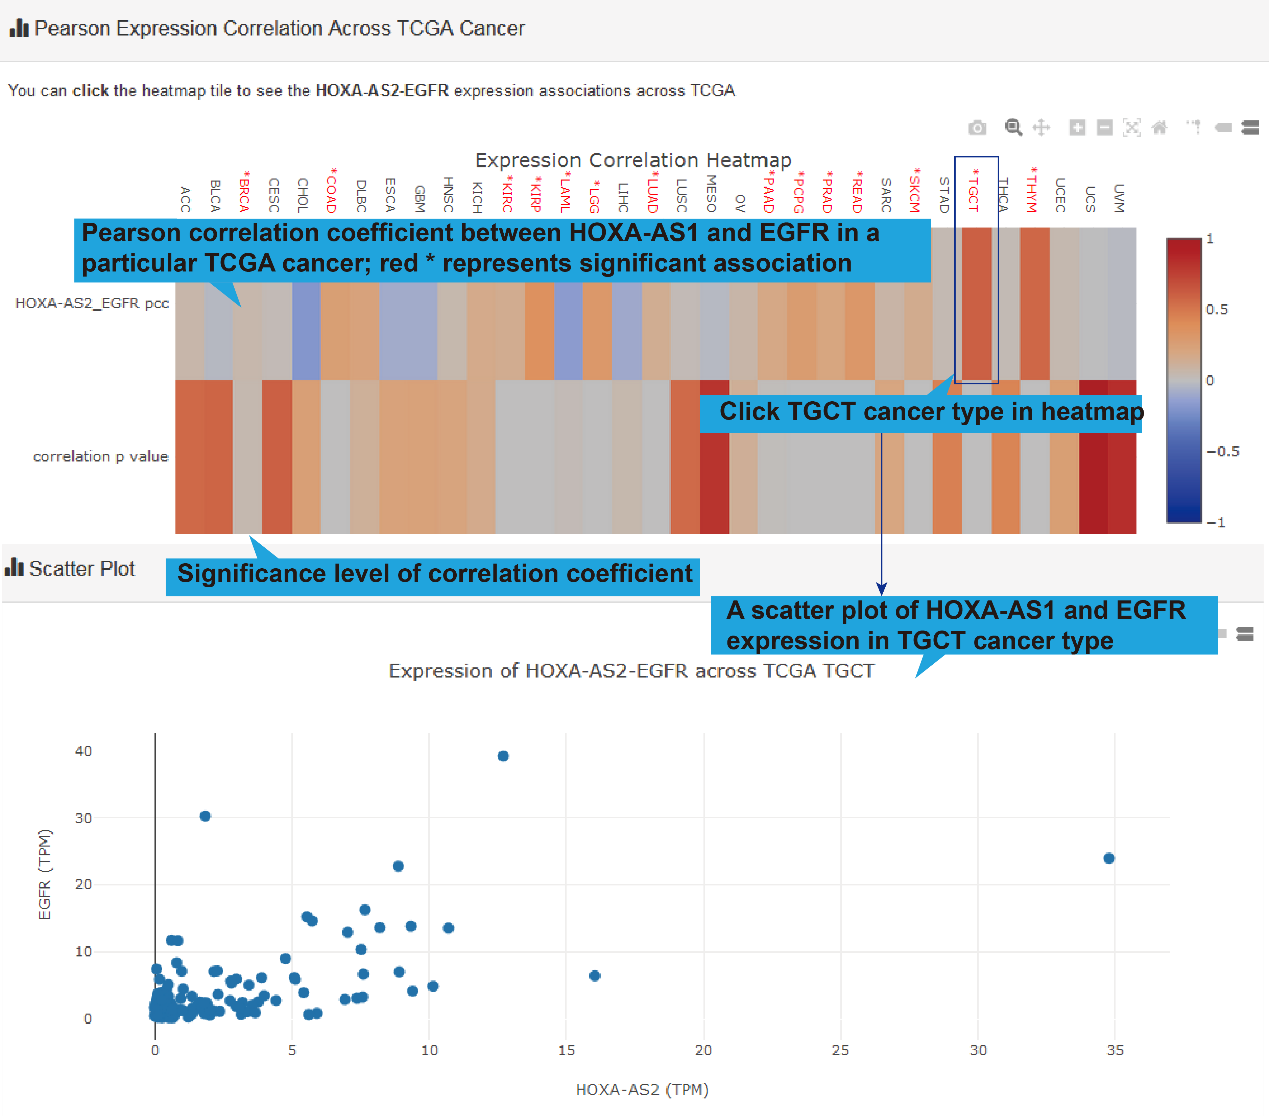Select the Zoom magnifier tool in heatmap toolbar
The width and height of the screenshot is (1269, 1116).
pyautogui.click(x=1013, y=127)
